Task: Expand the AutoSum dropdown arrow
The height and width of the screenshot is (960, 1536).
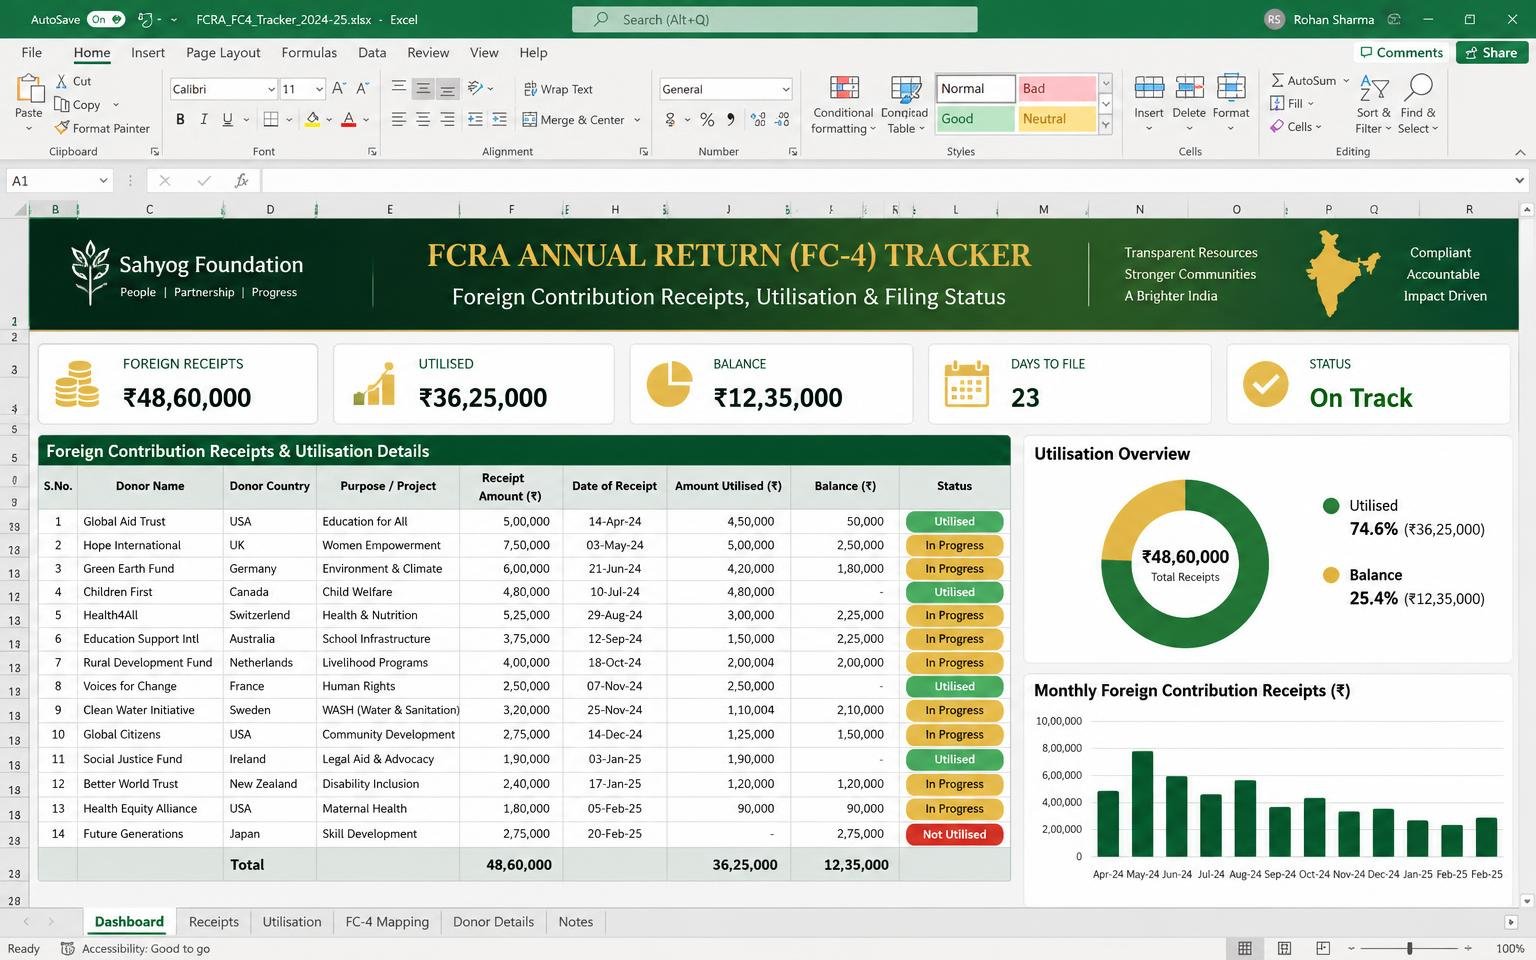Action: 1346,81
